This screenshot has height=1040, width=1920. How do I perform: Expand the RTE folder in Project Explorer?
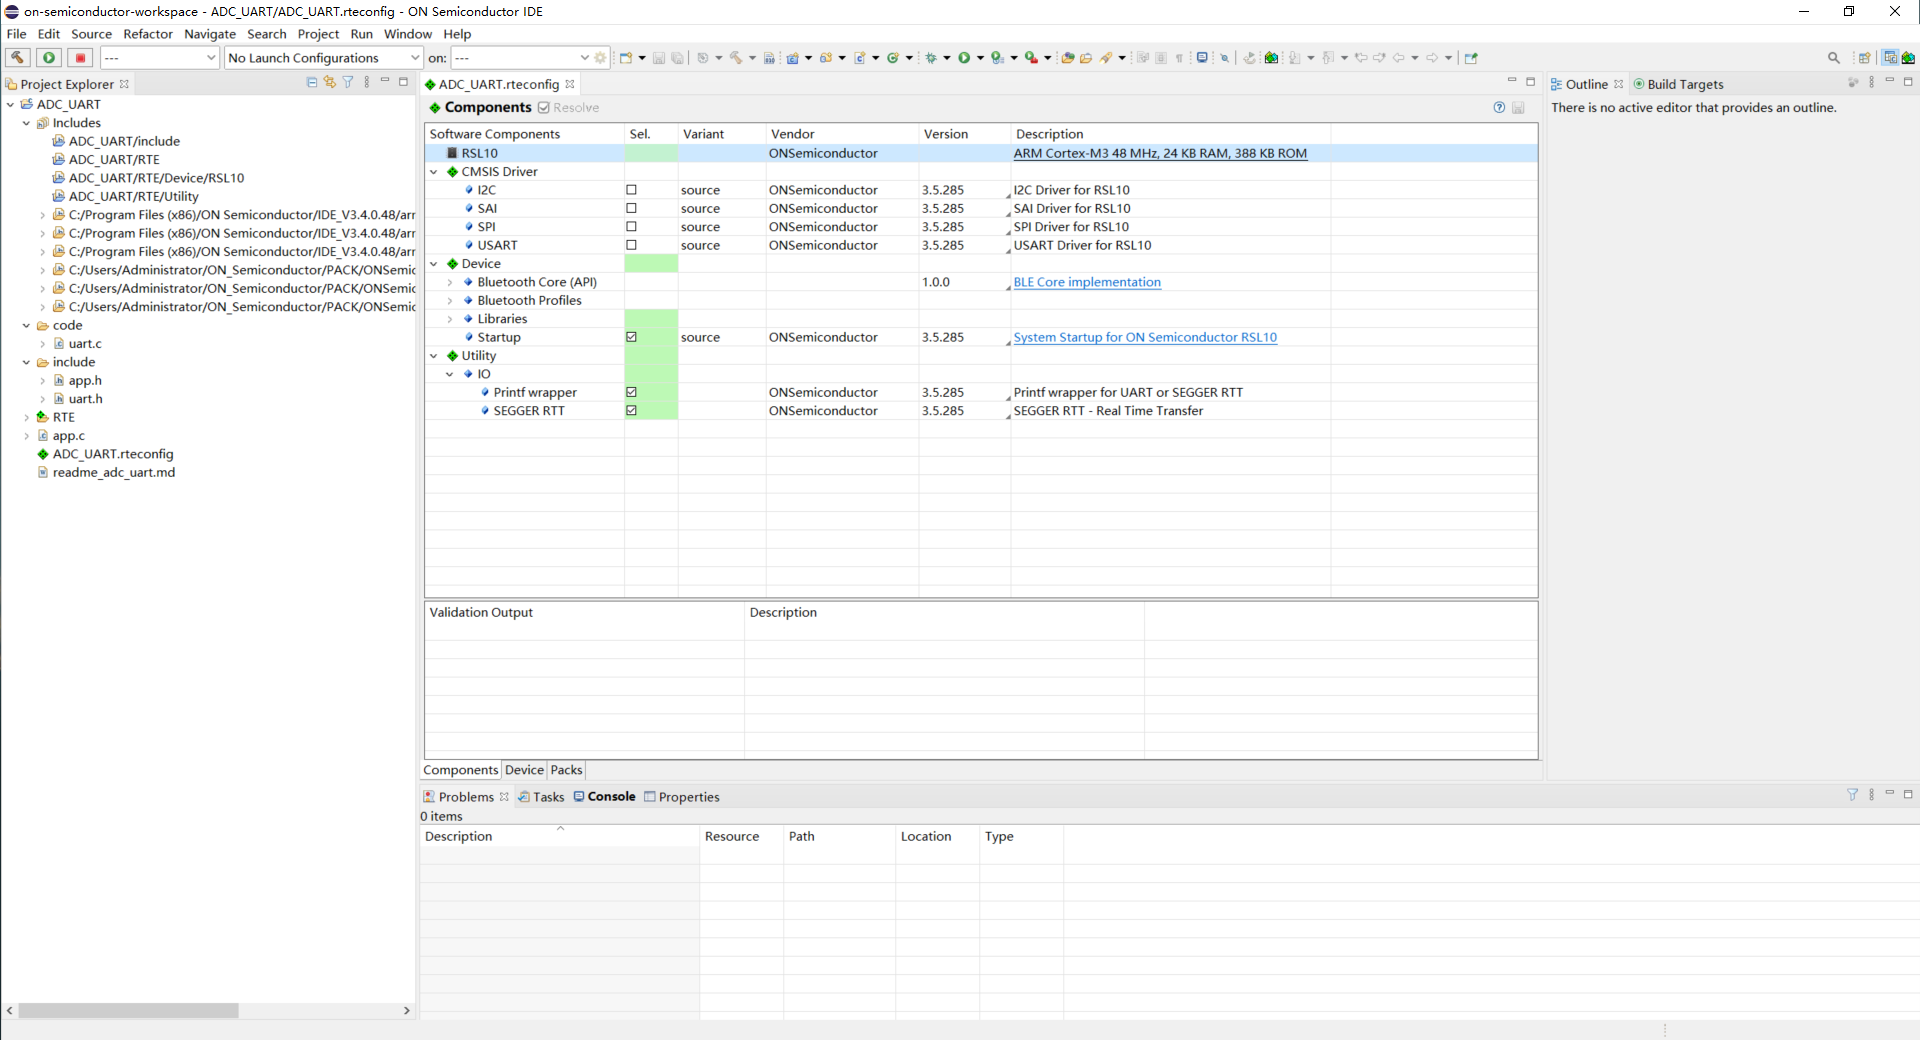tap(26, 417)
